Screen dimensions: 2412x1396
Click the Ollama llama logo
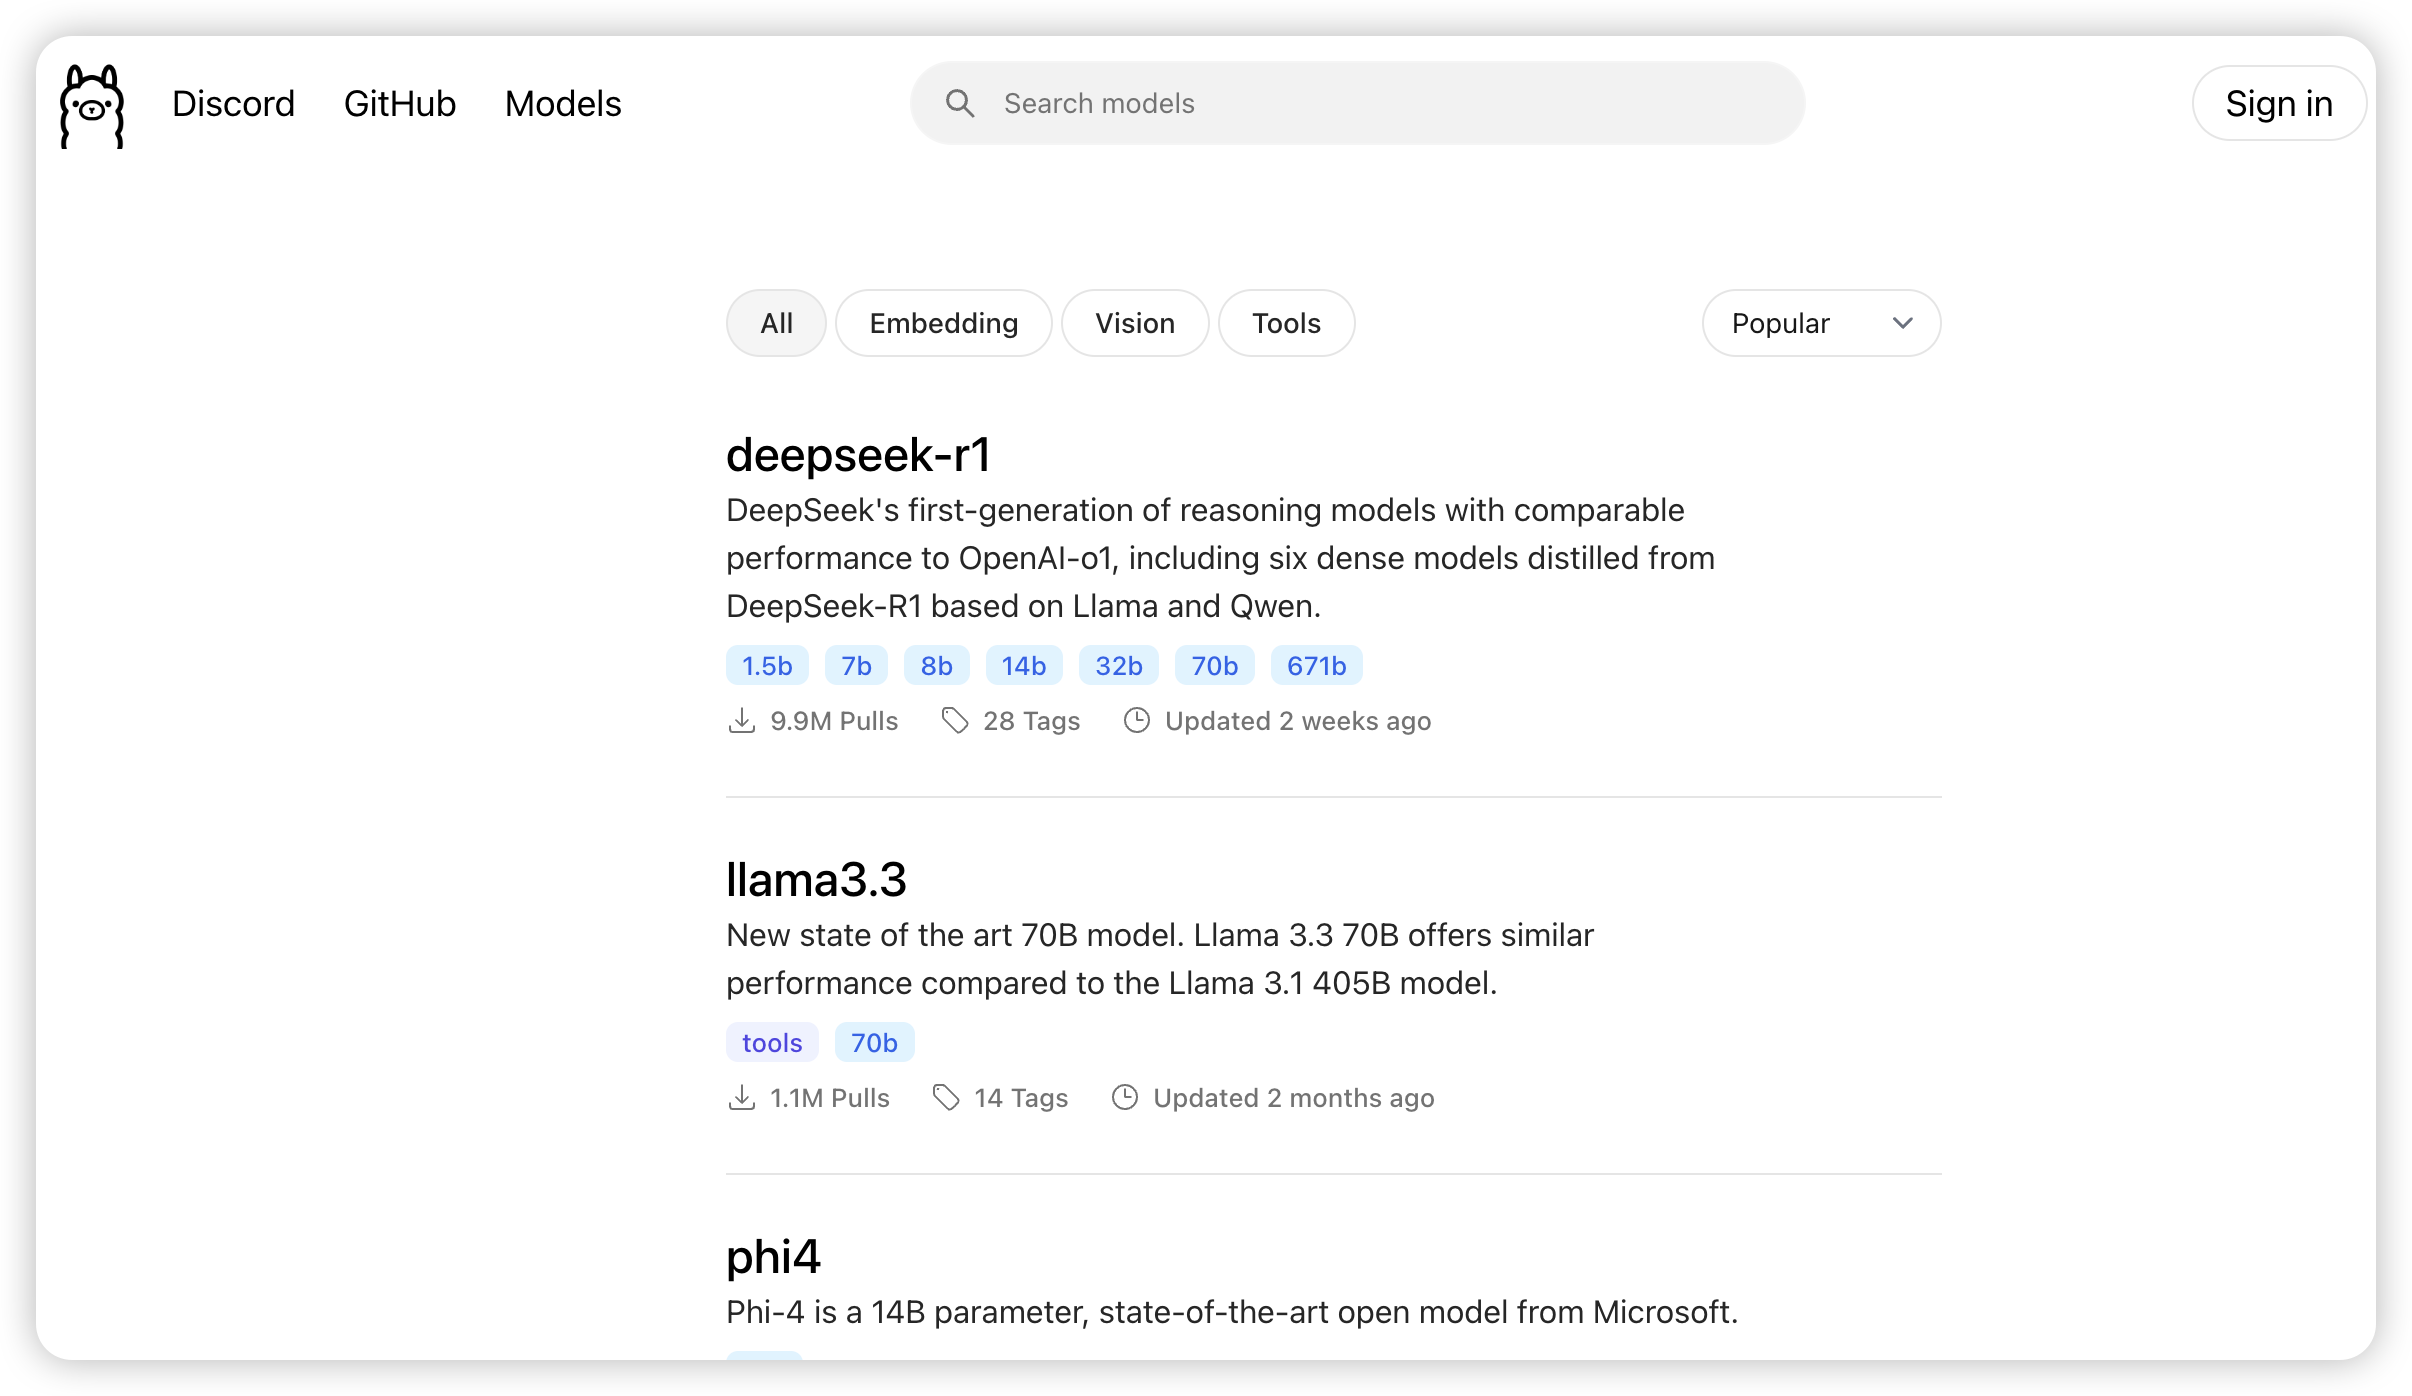point(92,106)
